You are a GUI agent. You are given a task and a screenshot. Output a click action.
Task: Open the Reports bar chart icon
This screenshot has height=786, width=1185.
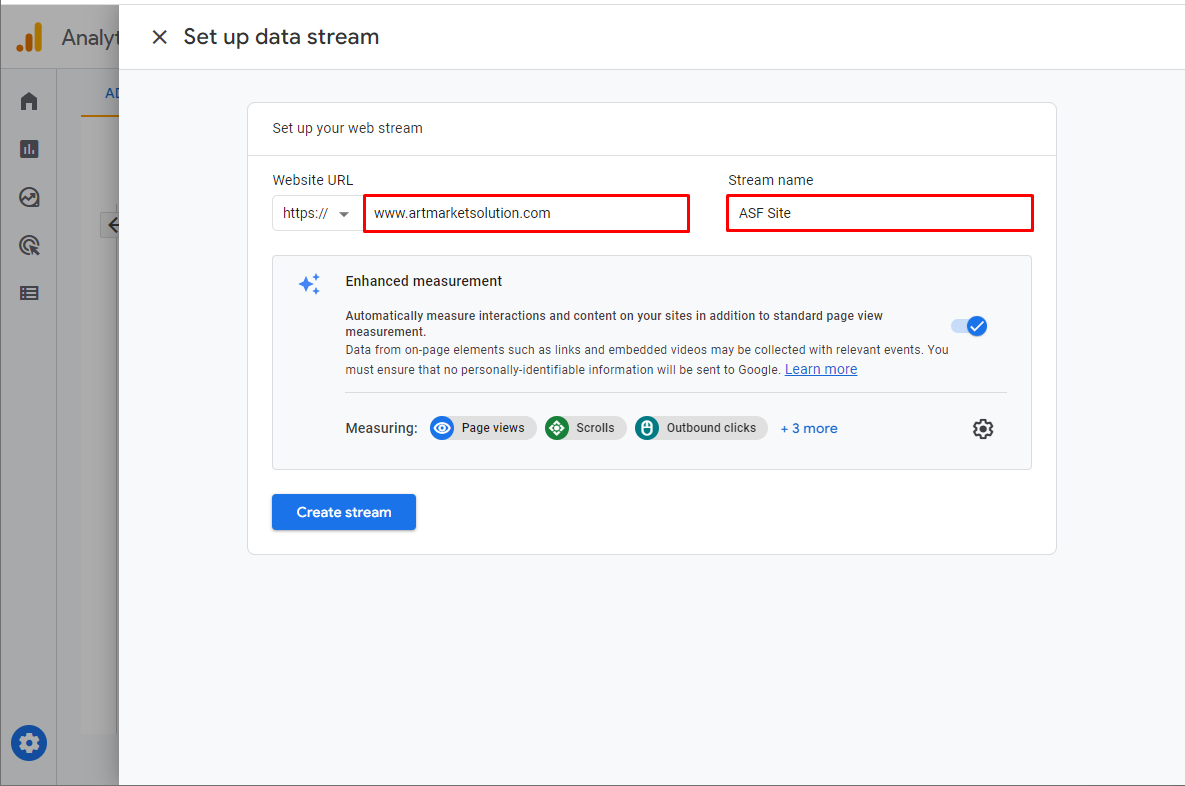[29, 149]
